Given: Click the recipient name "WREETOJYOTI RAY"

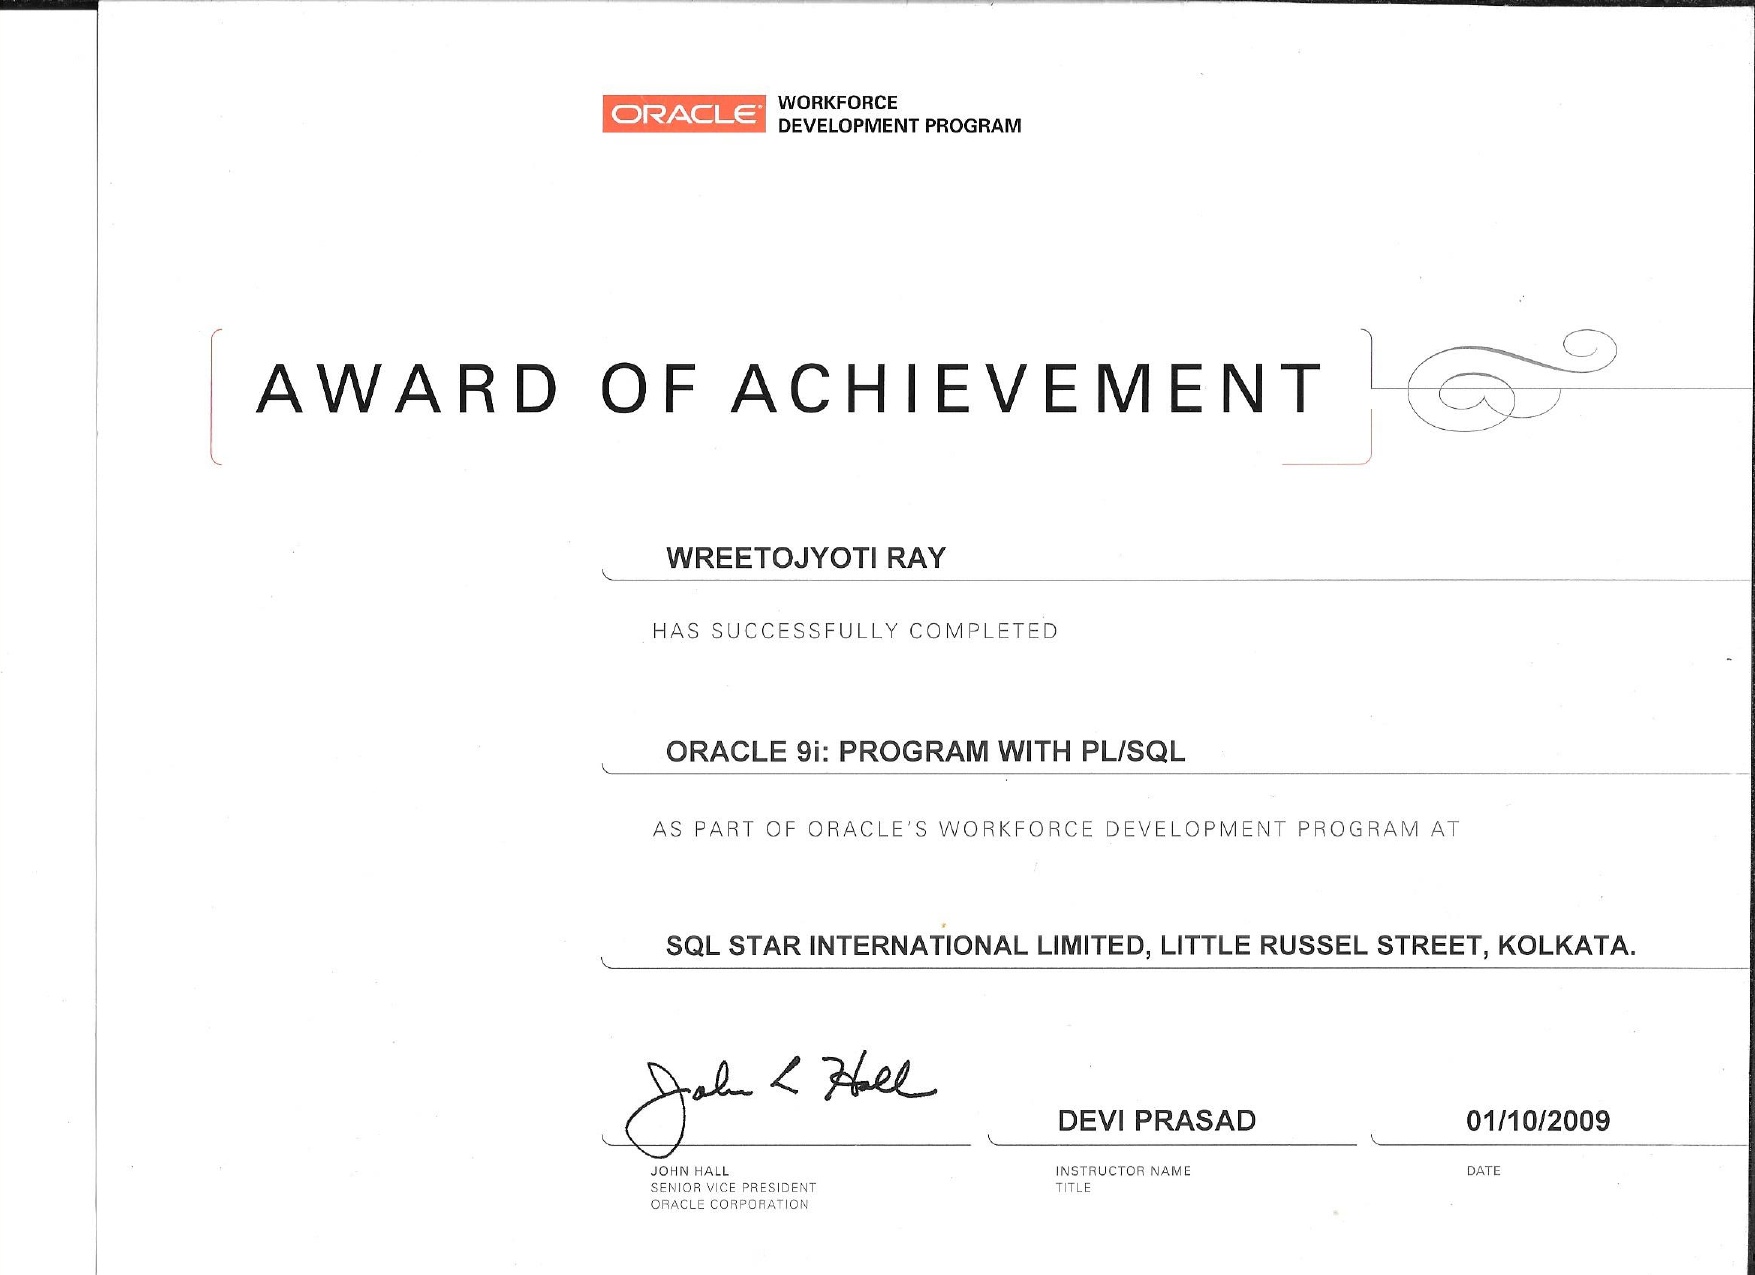Looking at the screenshot, I should (x=806, y=558).
